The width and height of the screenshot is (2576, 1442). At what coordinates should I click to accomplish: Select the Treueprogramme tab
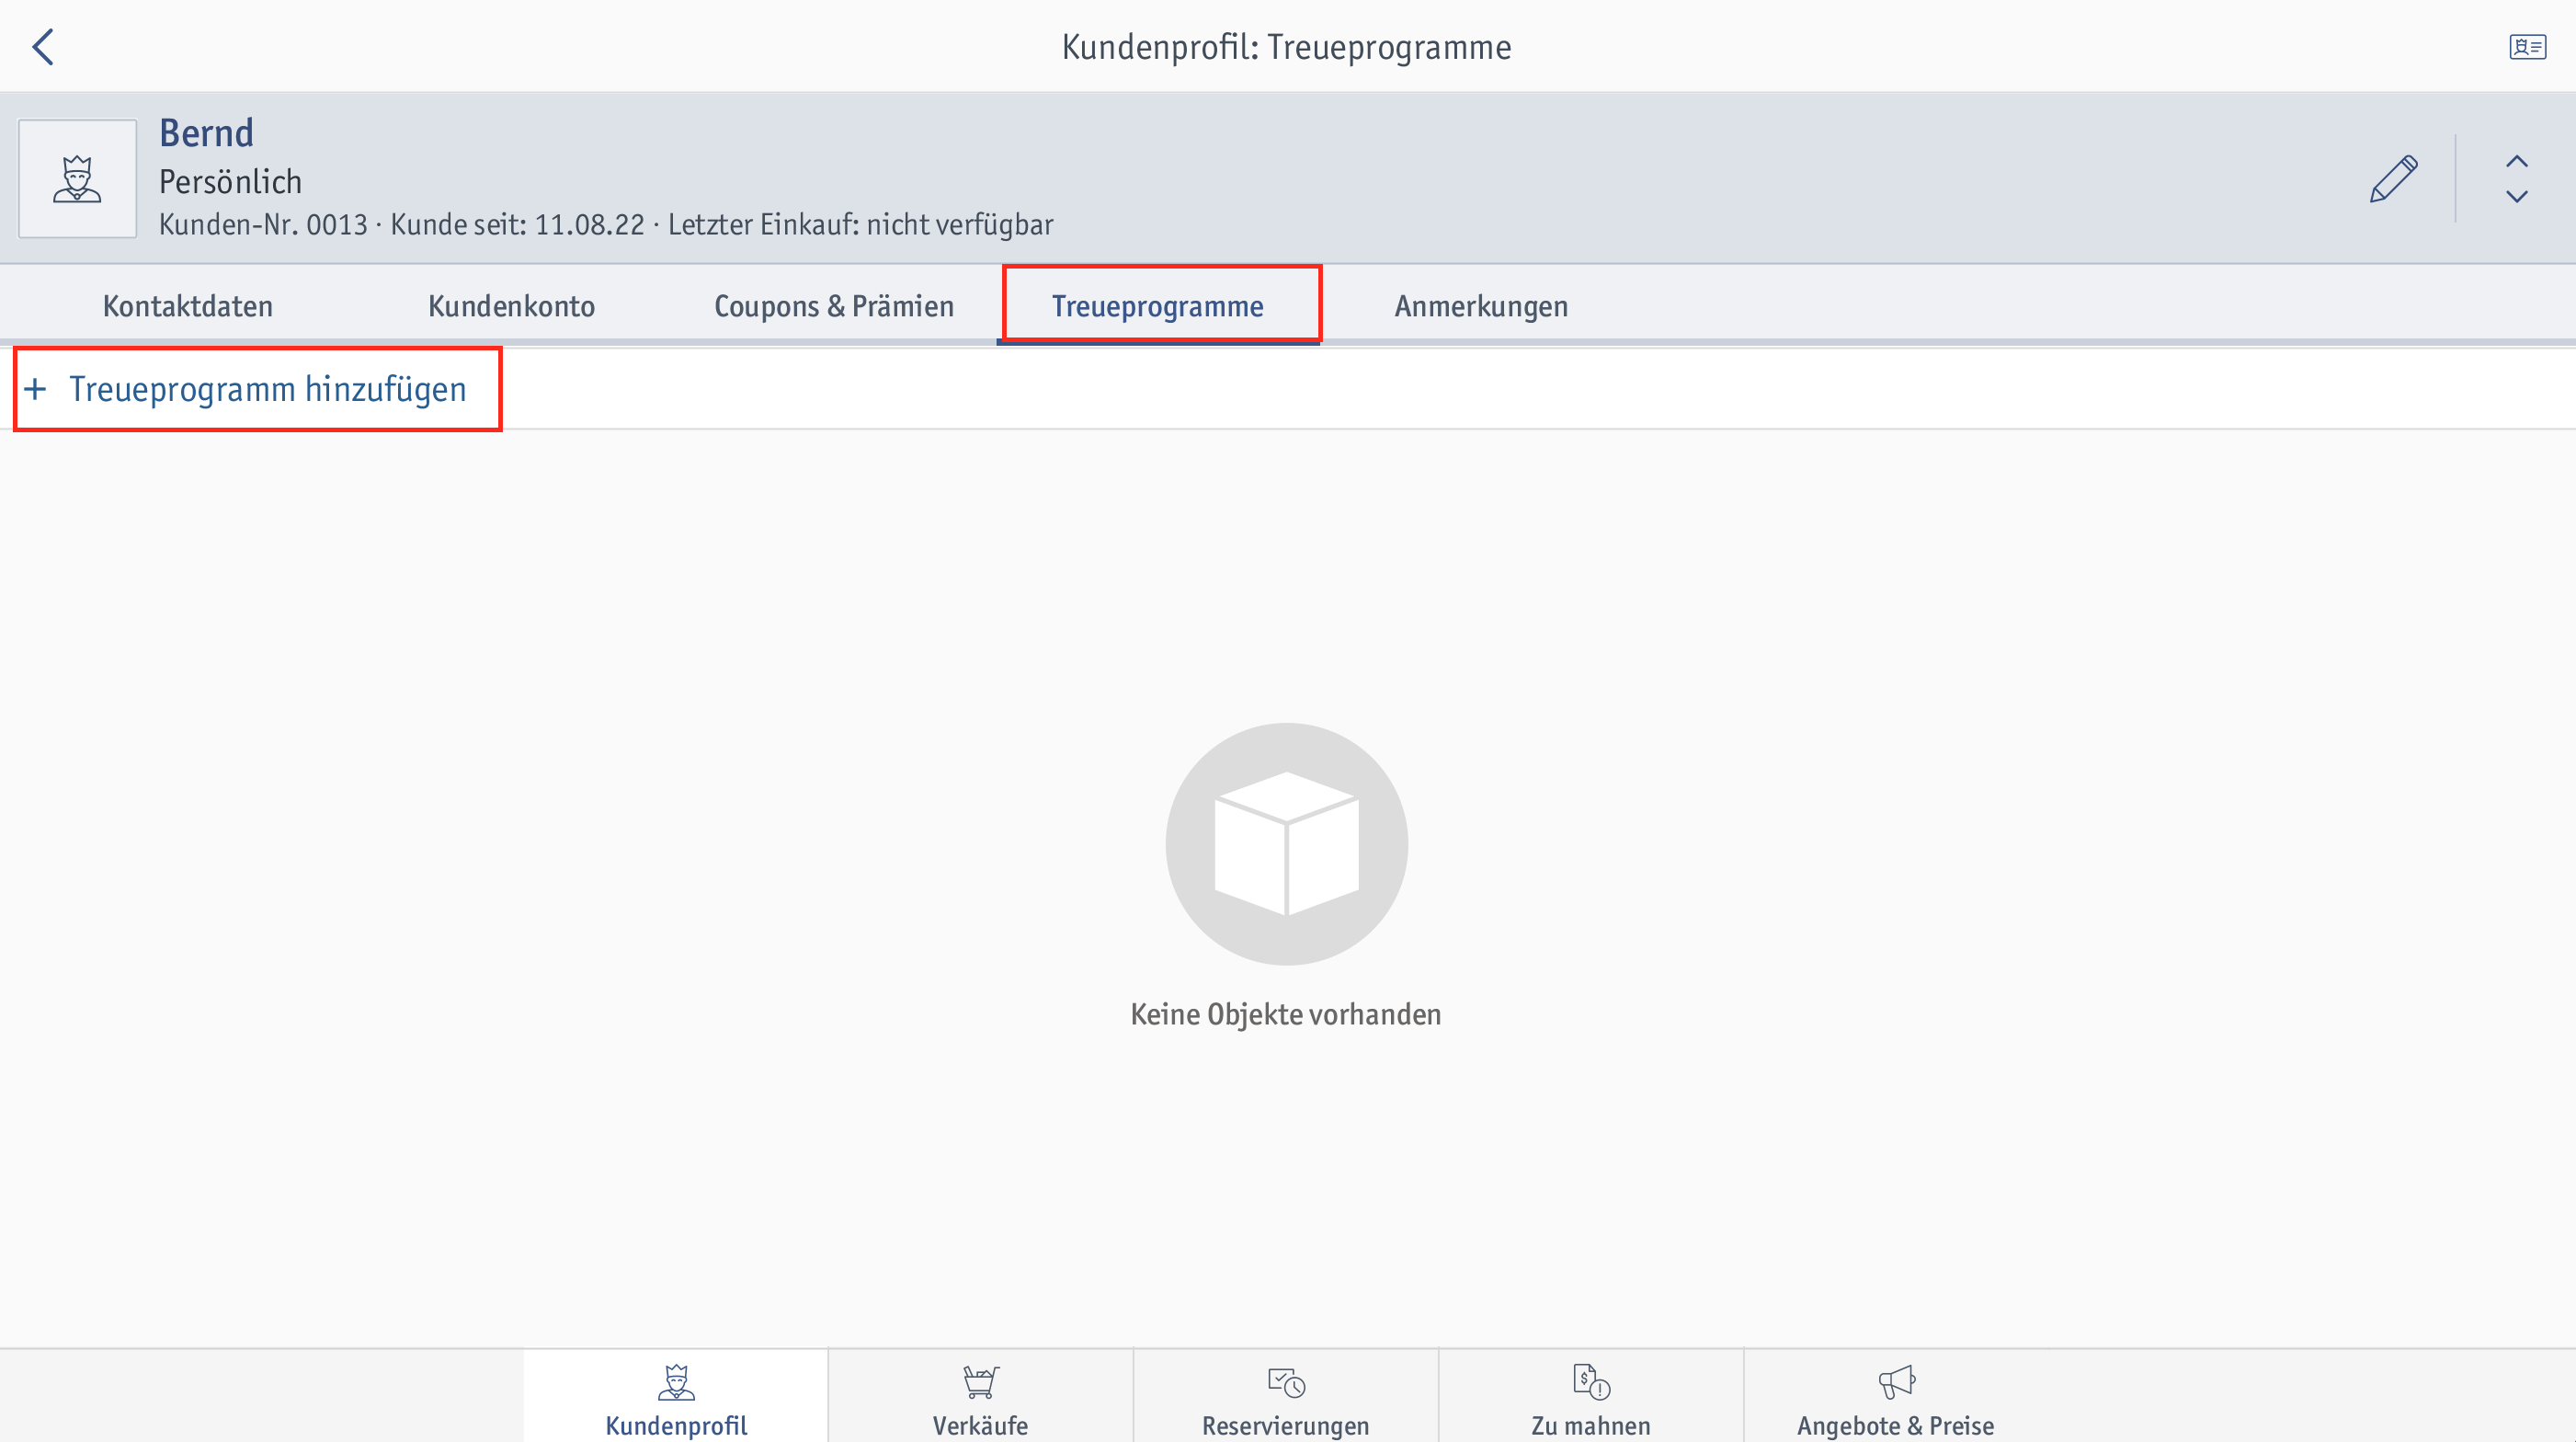click(x=1158, y=306)
